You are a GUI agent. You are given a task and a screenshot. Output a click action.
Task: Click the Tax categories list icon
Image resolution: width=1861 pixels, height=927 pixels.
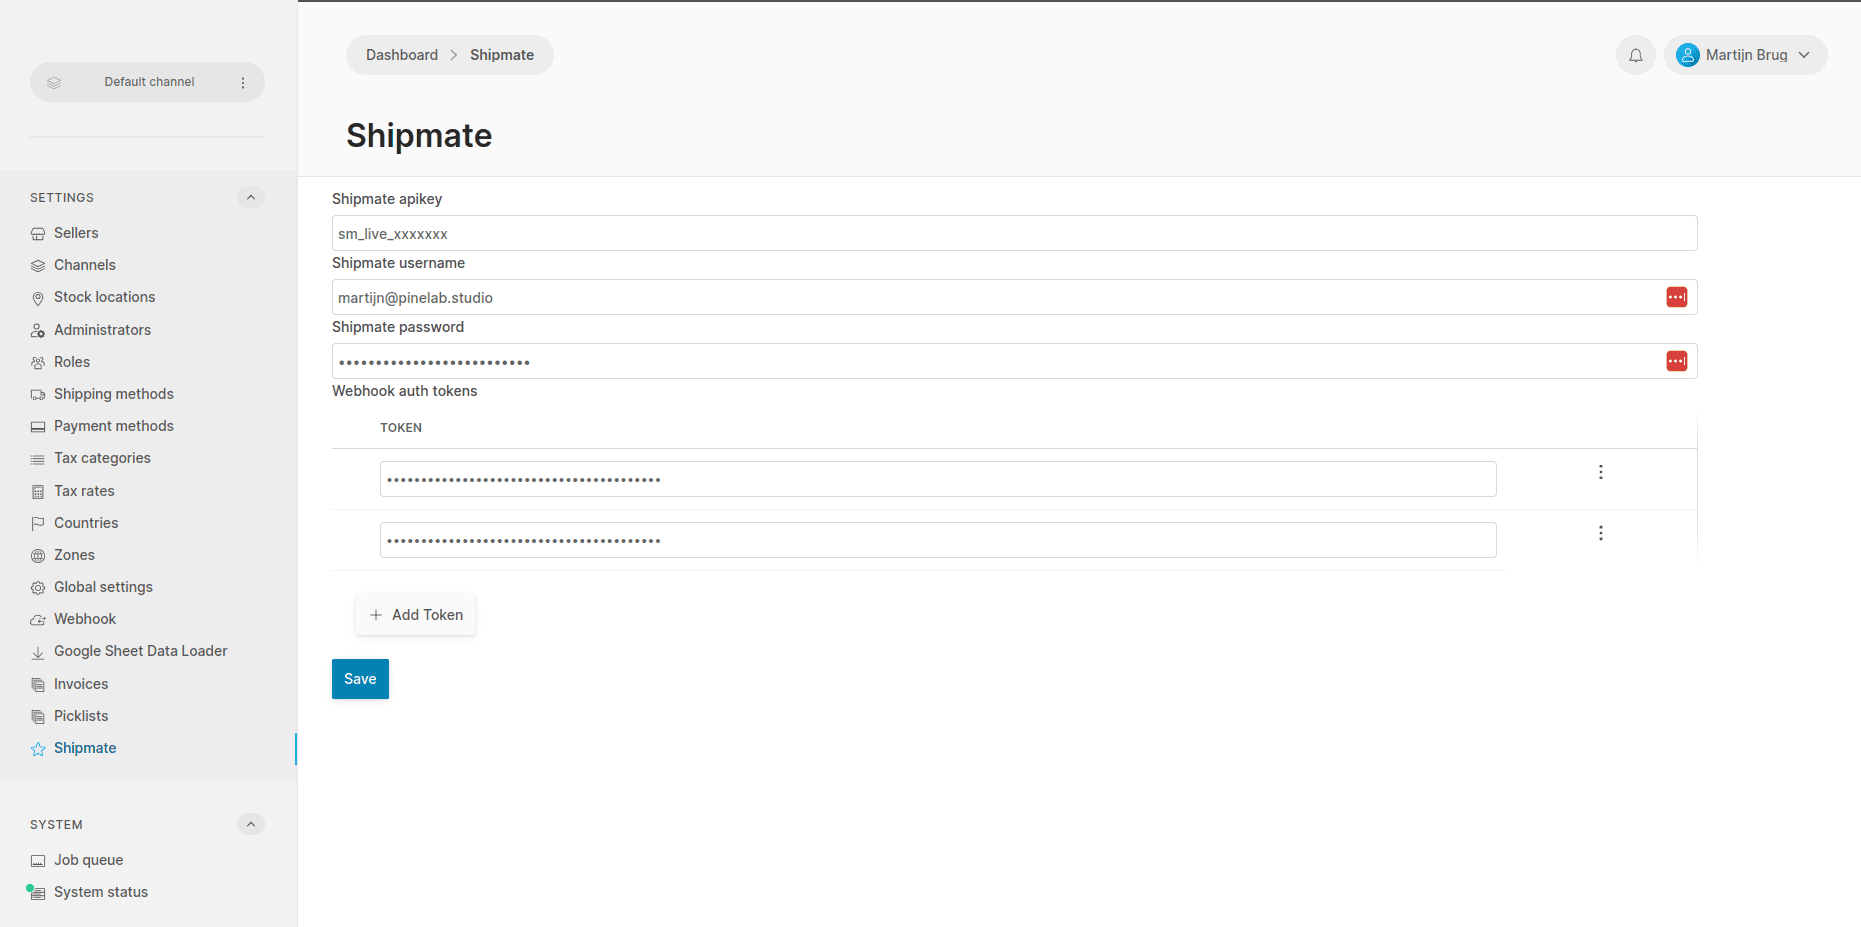click(x=38, y=459)
